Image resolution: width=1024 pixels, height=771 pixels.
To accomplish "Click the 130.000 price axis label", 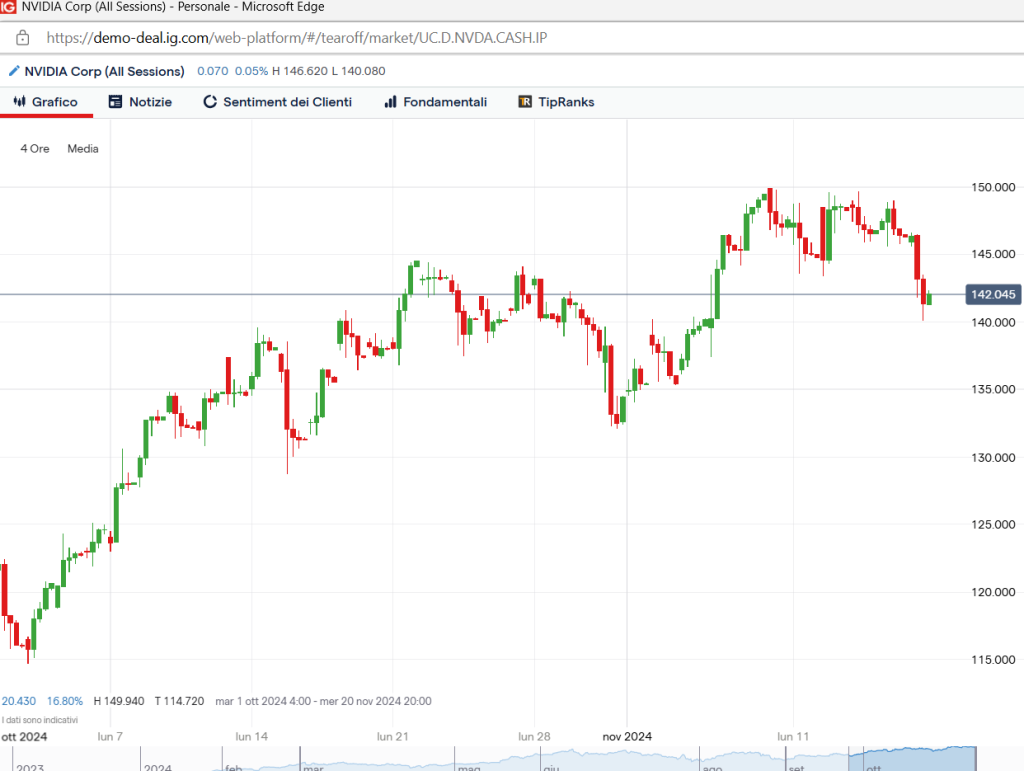I will click(x=993, y=458).
